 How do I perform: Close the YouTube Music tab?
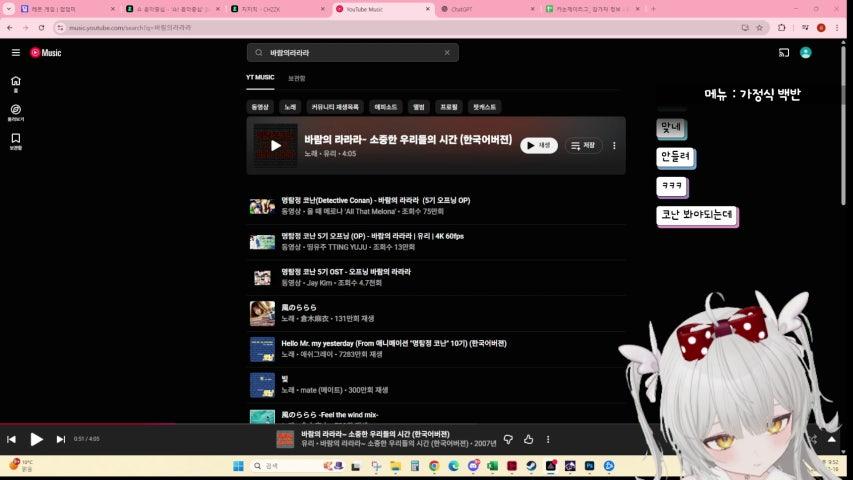point(428,9)
